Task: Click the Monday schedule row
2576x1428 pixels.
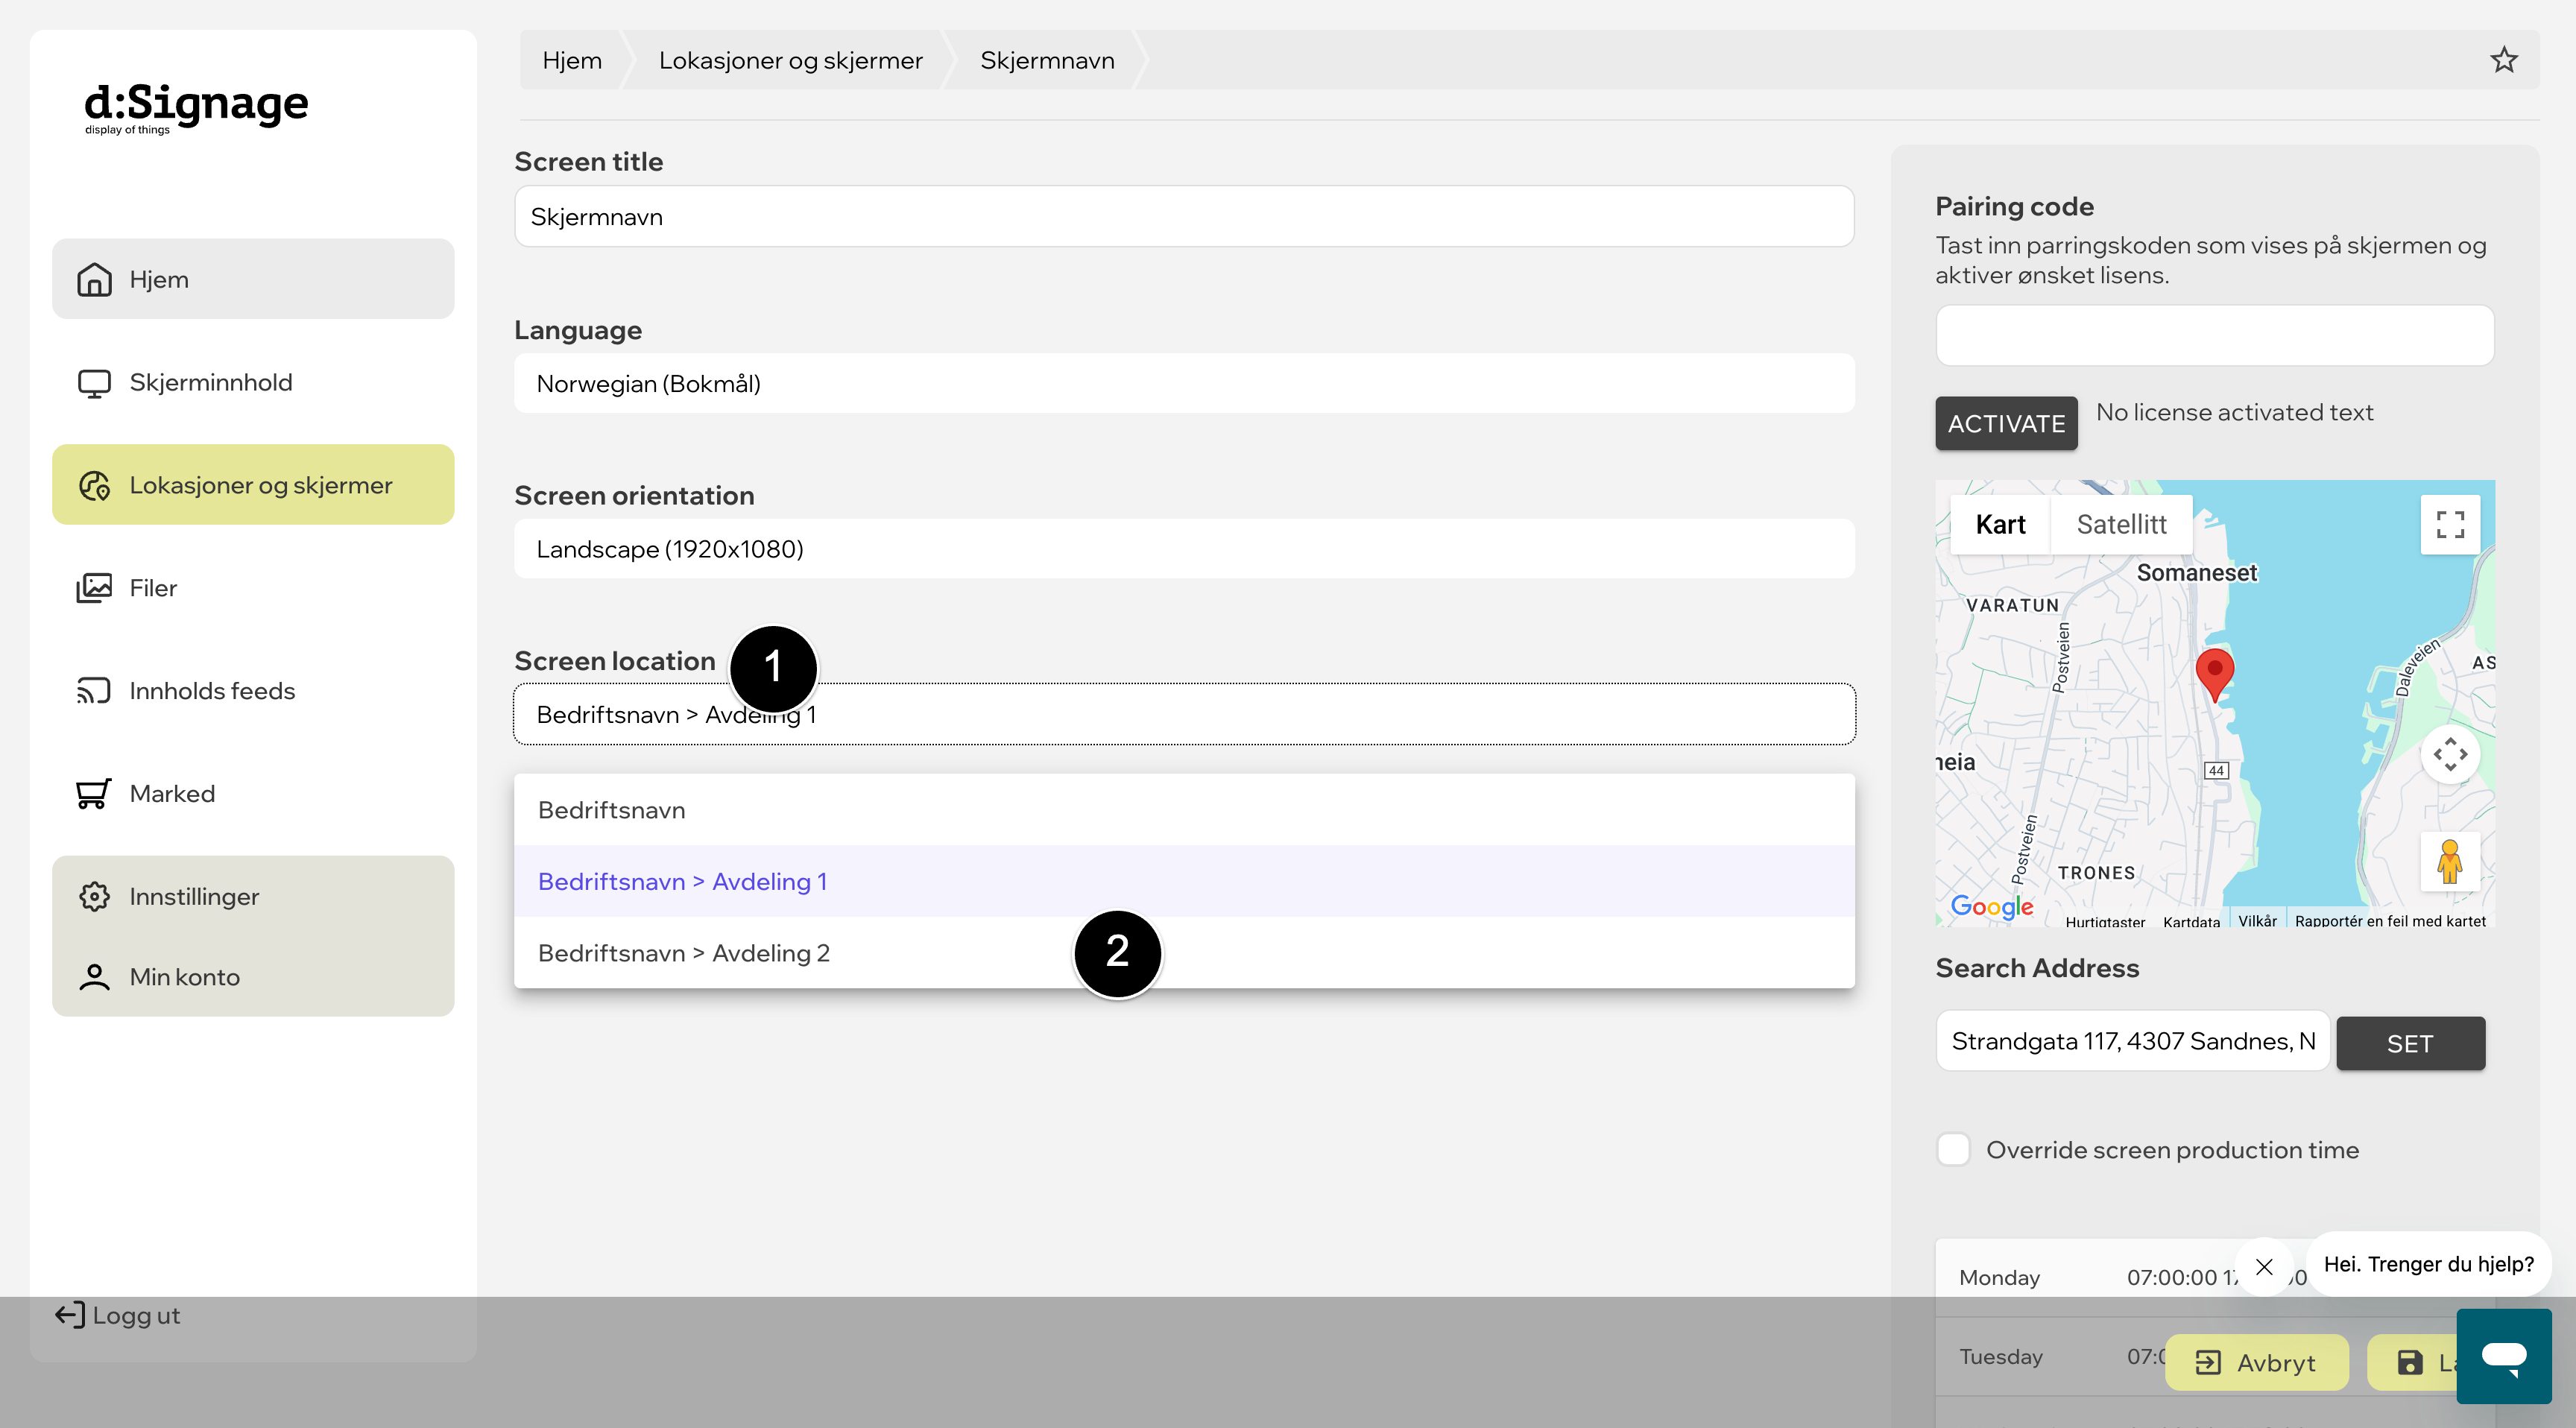Action: (x=2214, y=1277)
